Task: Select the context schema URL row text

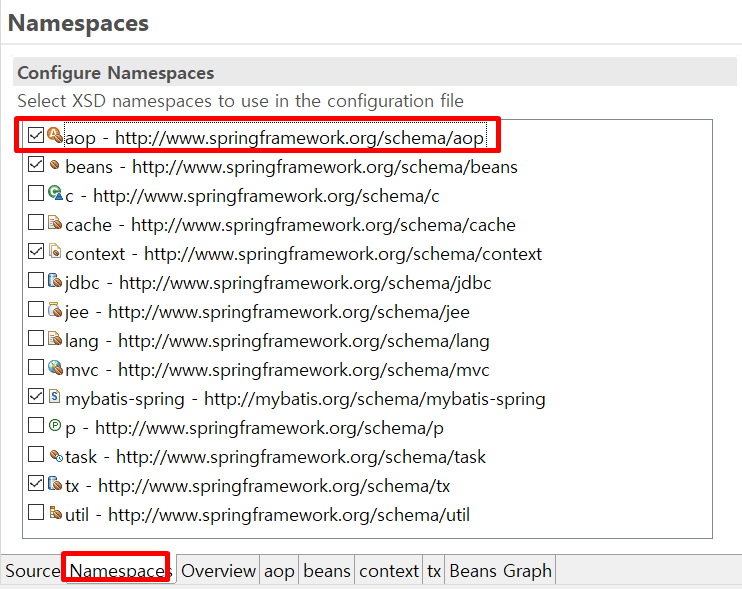Action: tap(303, 254)
